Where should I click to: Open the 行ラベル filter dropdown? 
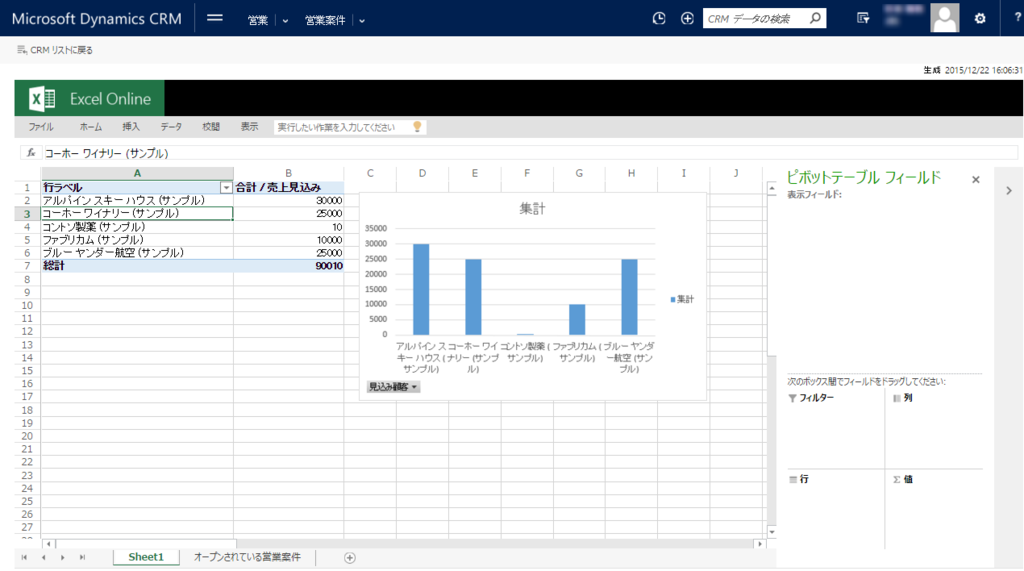226,188
